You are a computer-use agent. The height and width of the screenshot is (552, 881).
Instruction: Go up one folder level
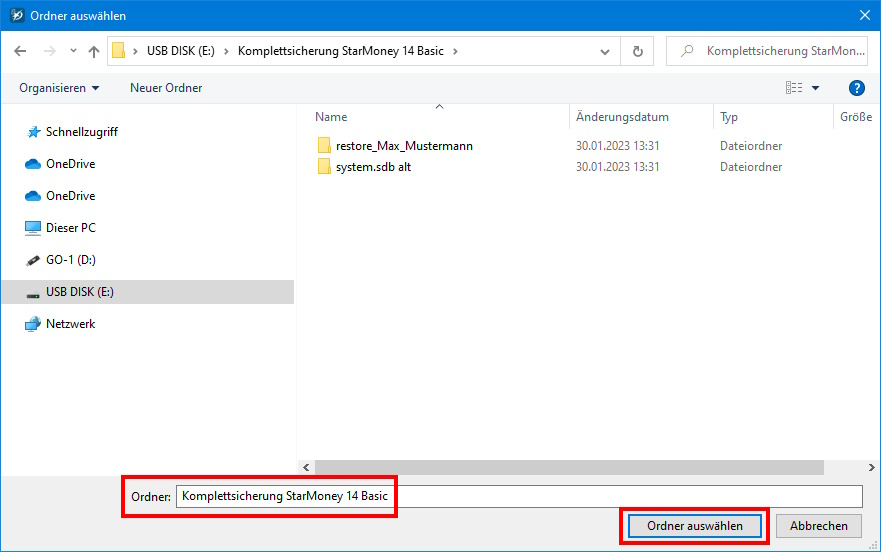point(94,51)
